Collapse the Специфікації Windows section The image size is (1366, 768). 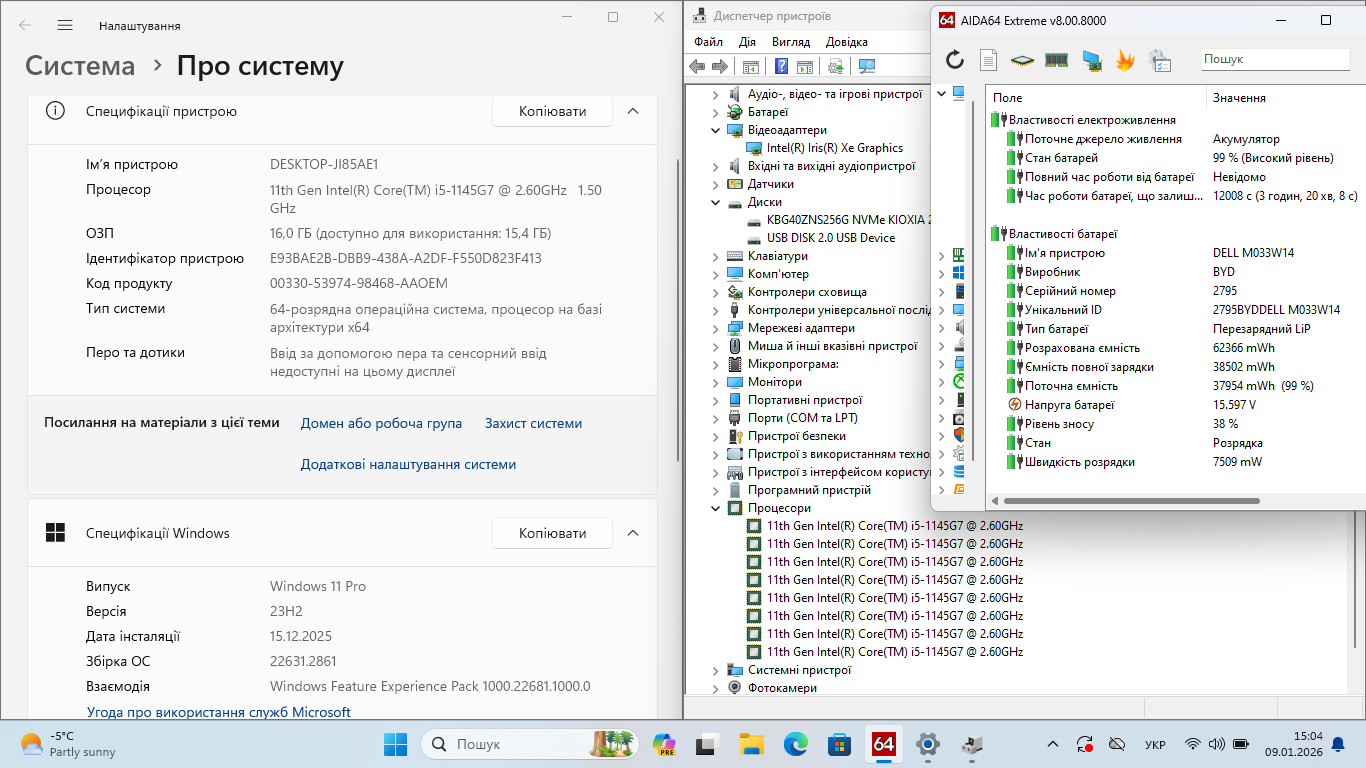[x=632, y=533]
